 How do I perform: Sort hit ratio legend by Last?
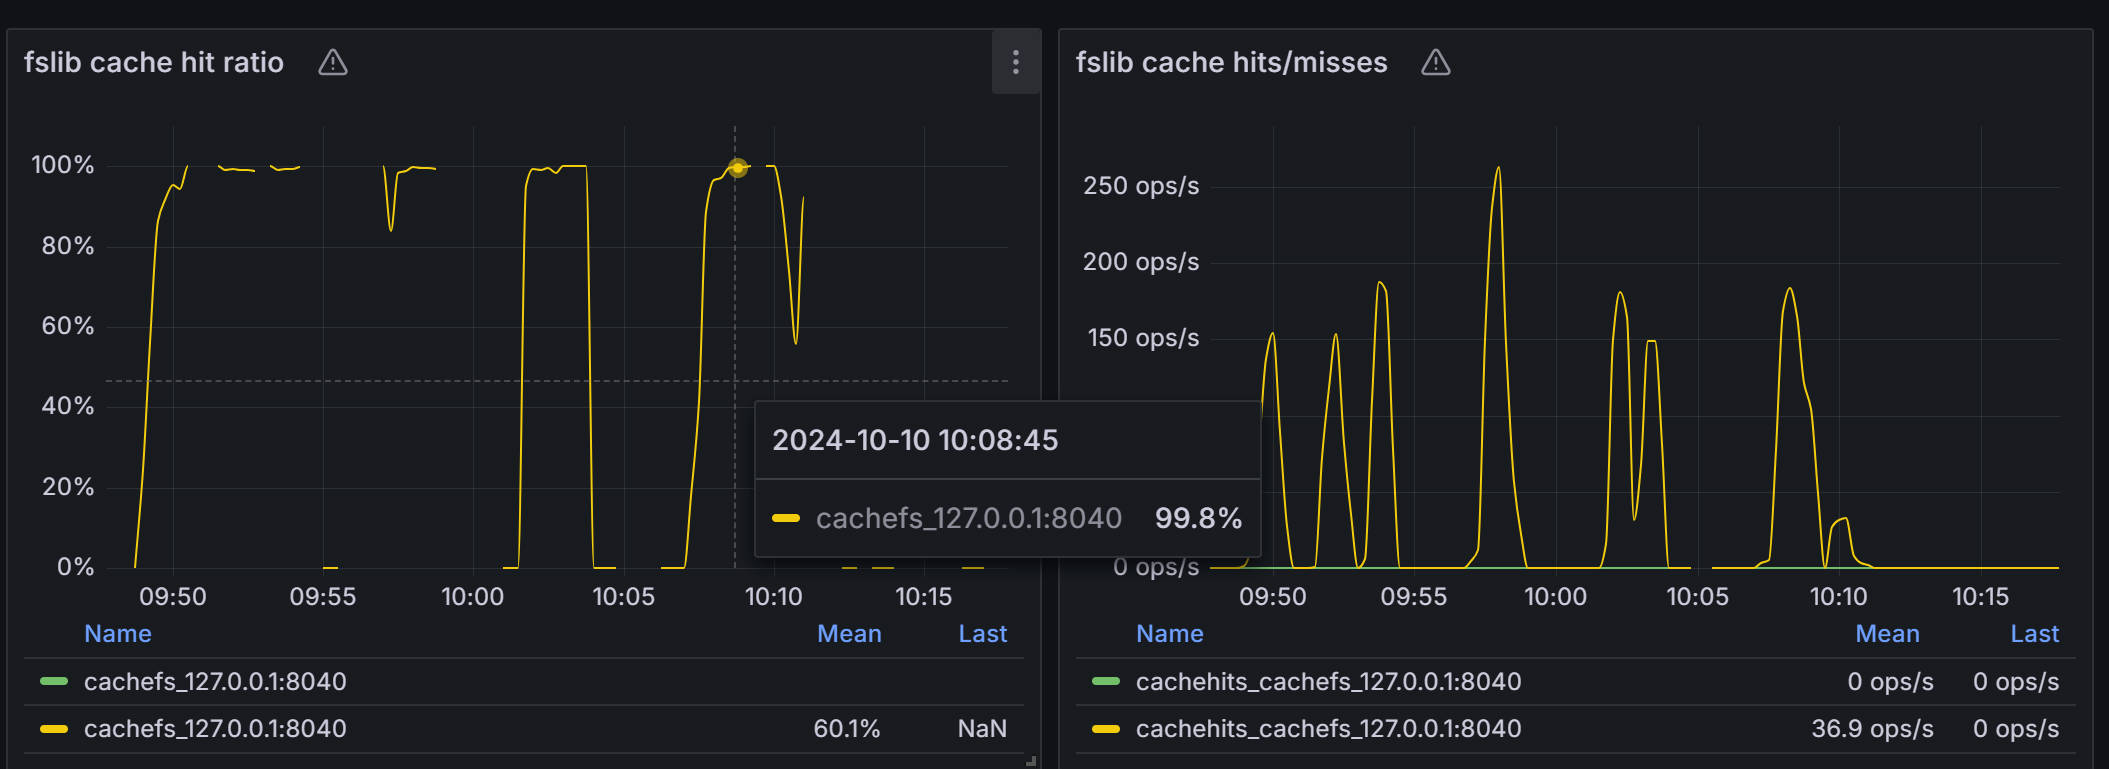(x=983, y=634)
